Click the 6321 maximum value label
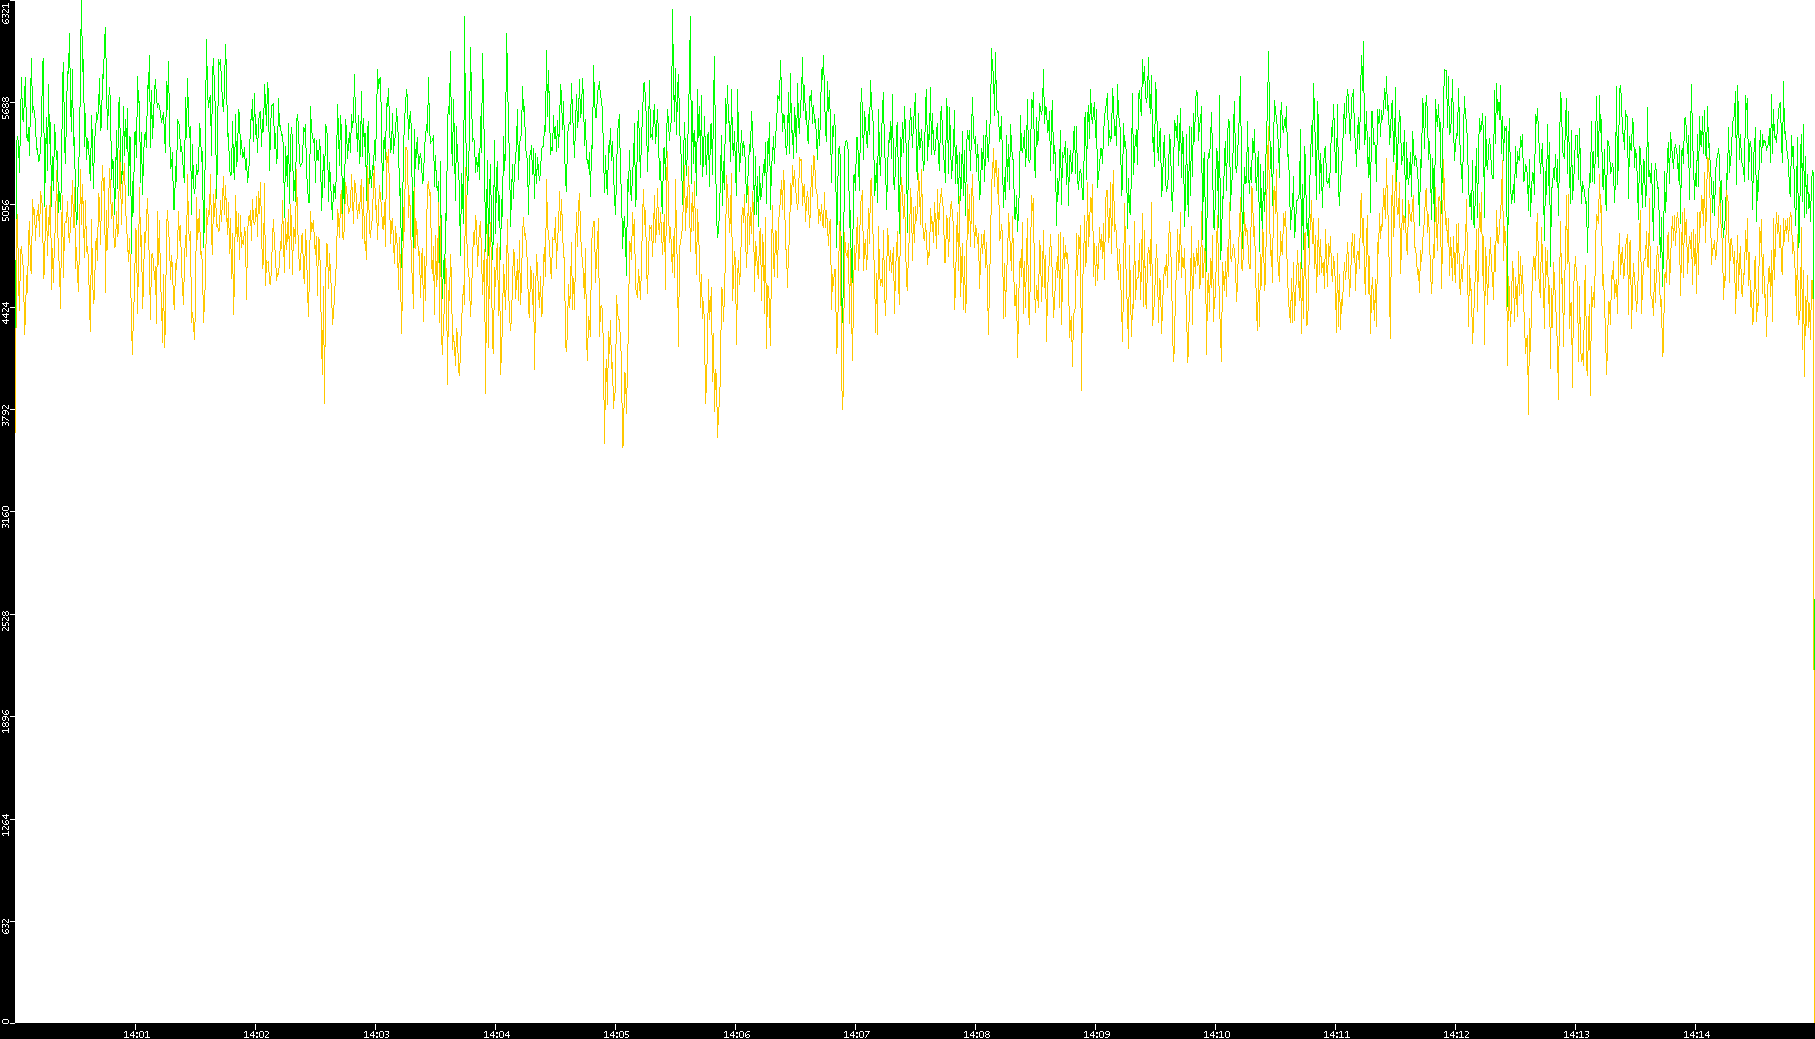This screenshot has height=1039, width=1815. tap(7, 13)
